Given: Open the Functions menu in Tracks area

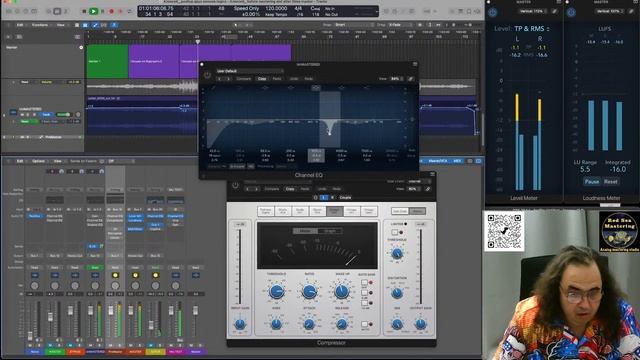Looking at the screenshot, I should tap(40, 25).
